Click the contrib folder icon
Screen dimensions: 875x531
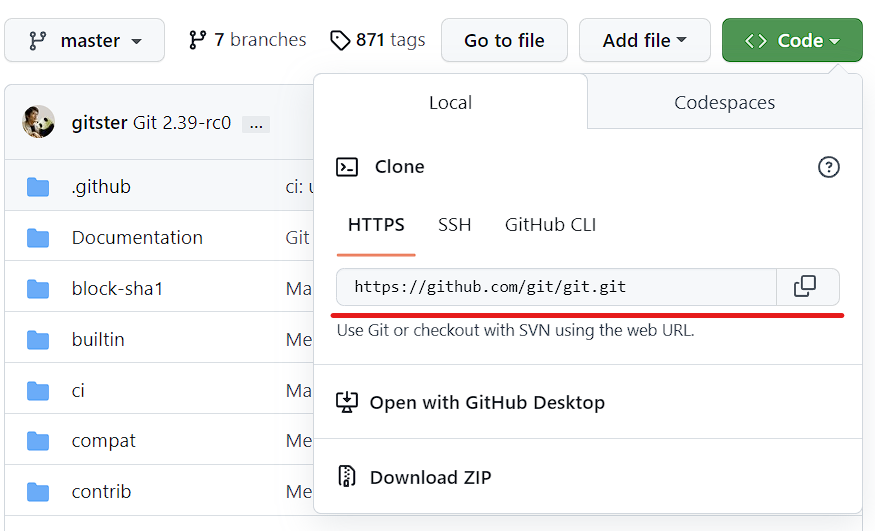38,492
